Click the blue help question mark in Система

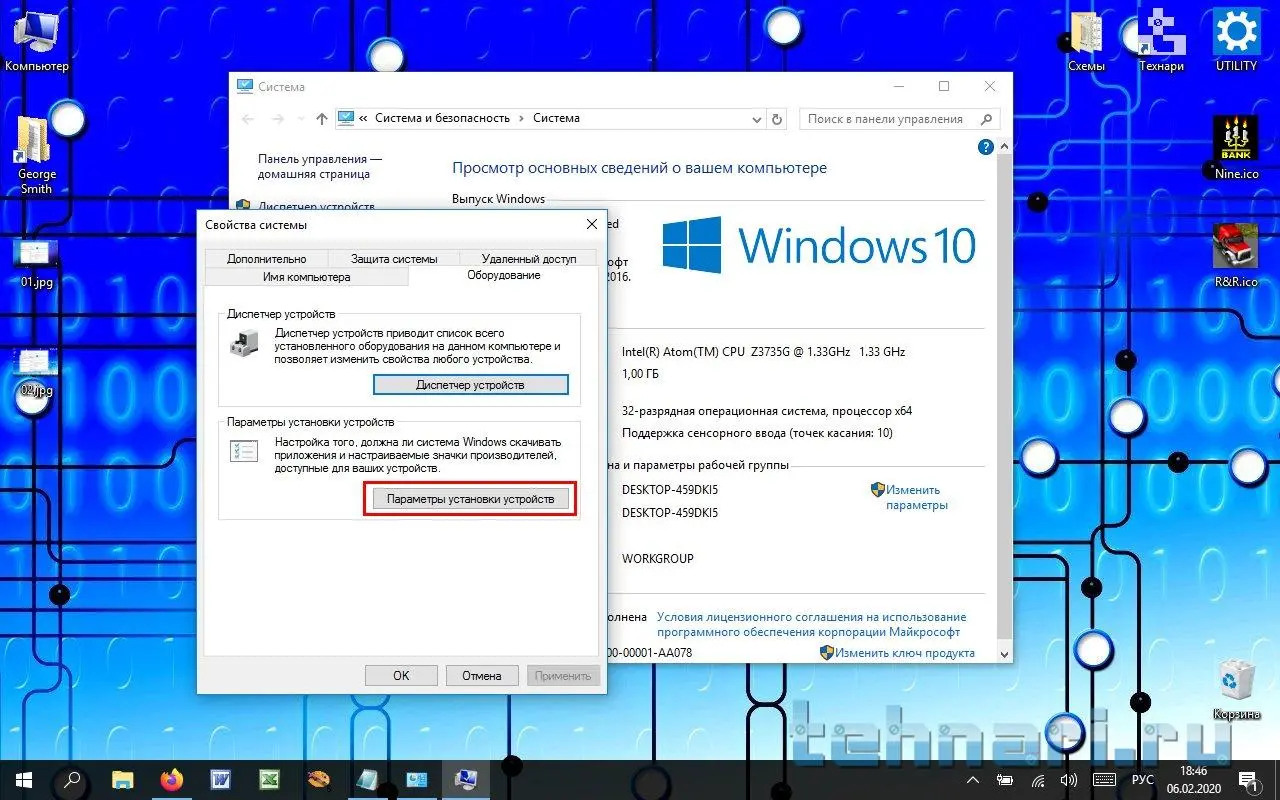pos(986,147)
